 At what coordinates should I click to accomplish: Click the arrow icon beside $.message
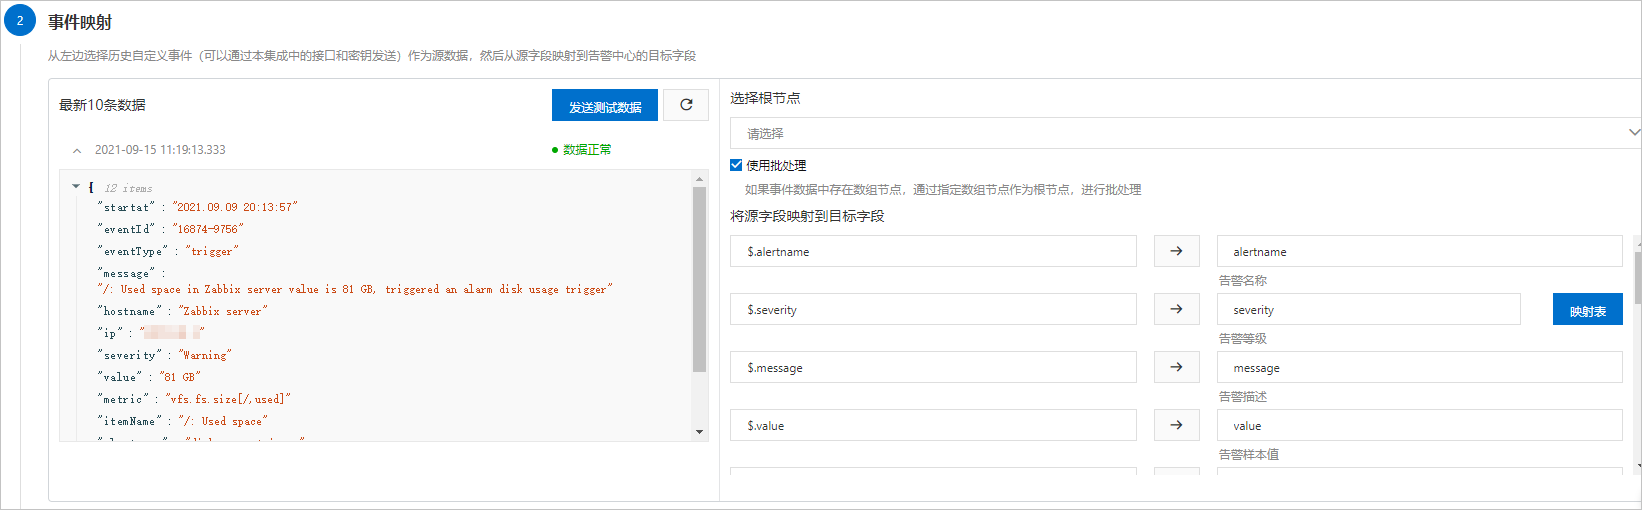(1176, 367)
